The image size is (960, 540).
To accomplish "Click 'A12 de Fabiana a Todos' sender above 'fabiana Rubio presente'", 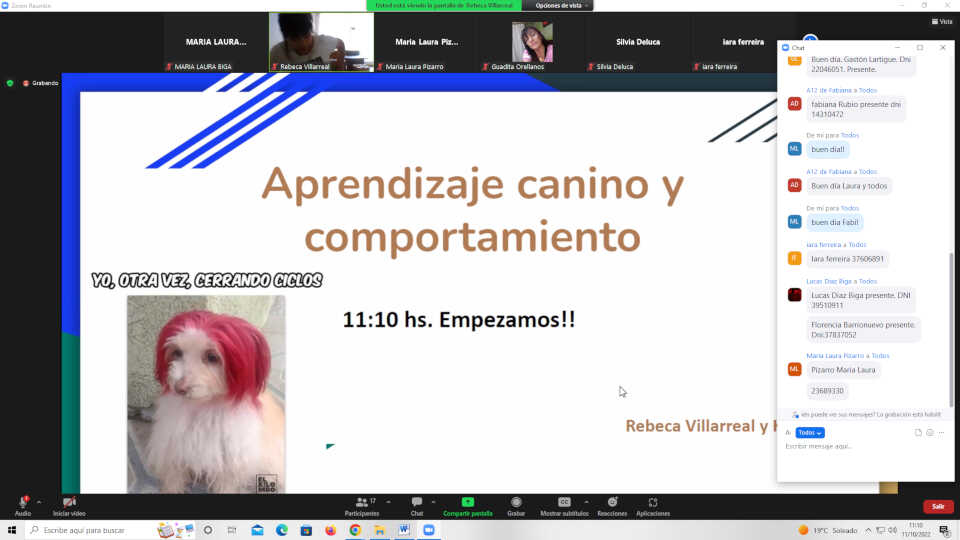I will click(x=841, y=91).
